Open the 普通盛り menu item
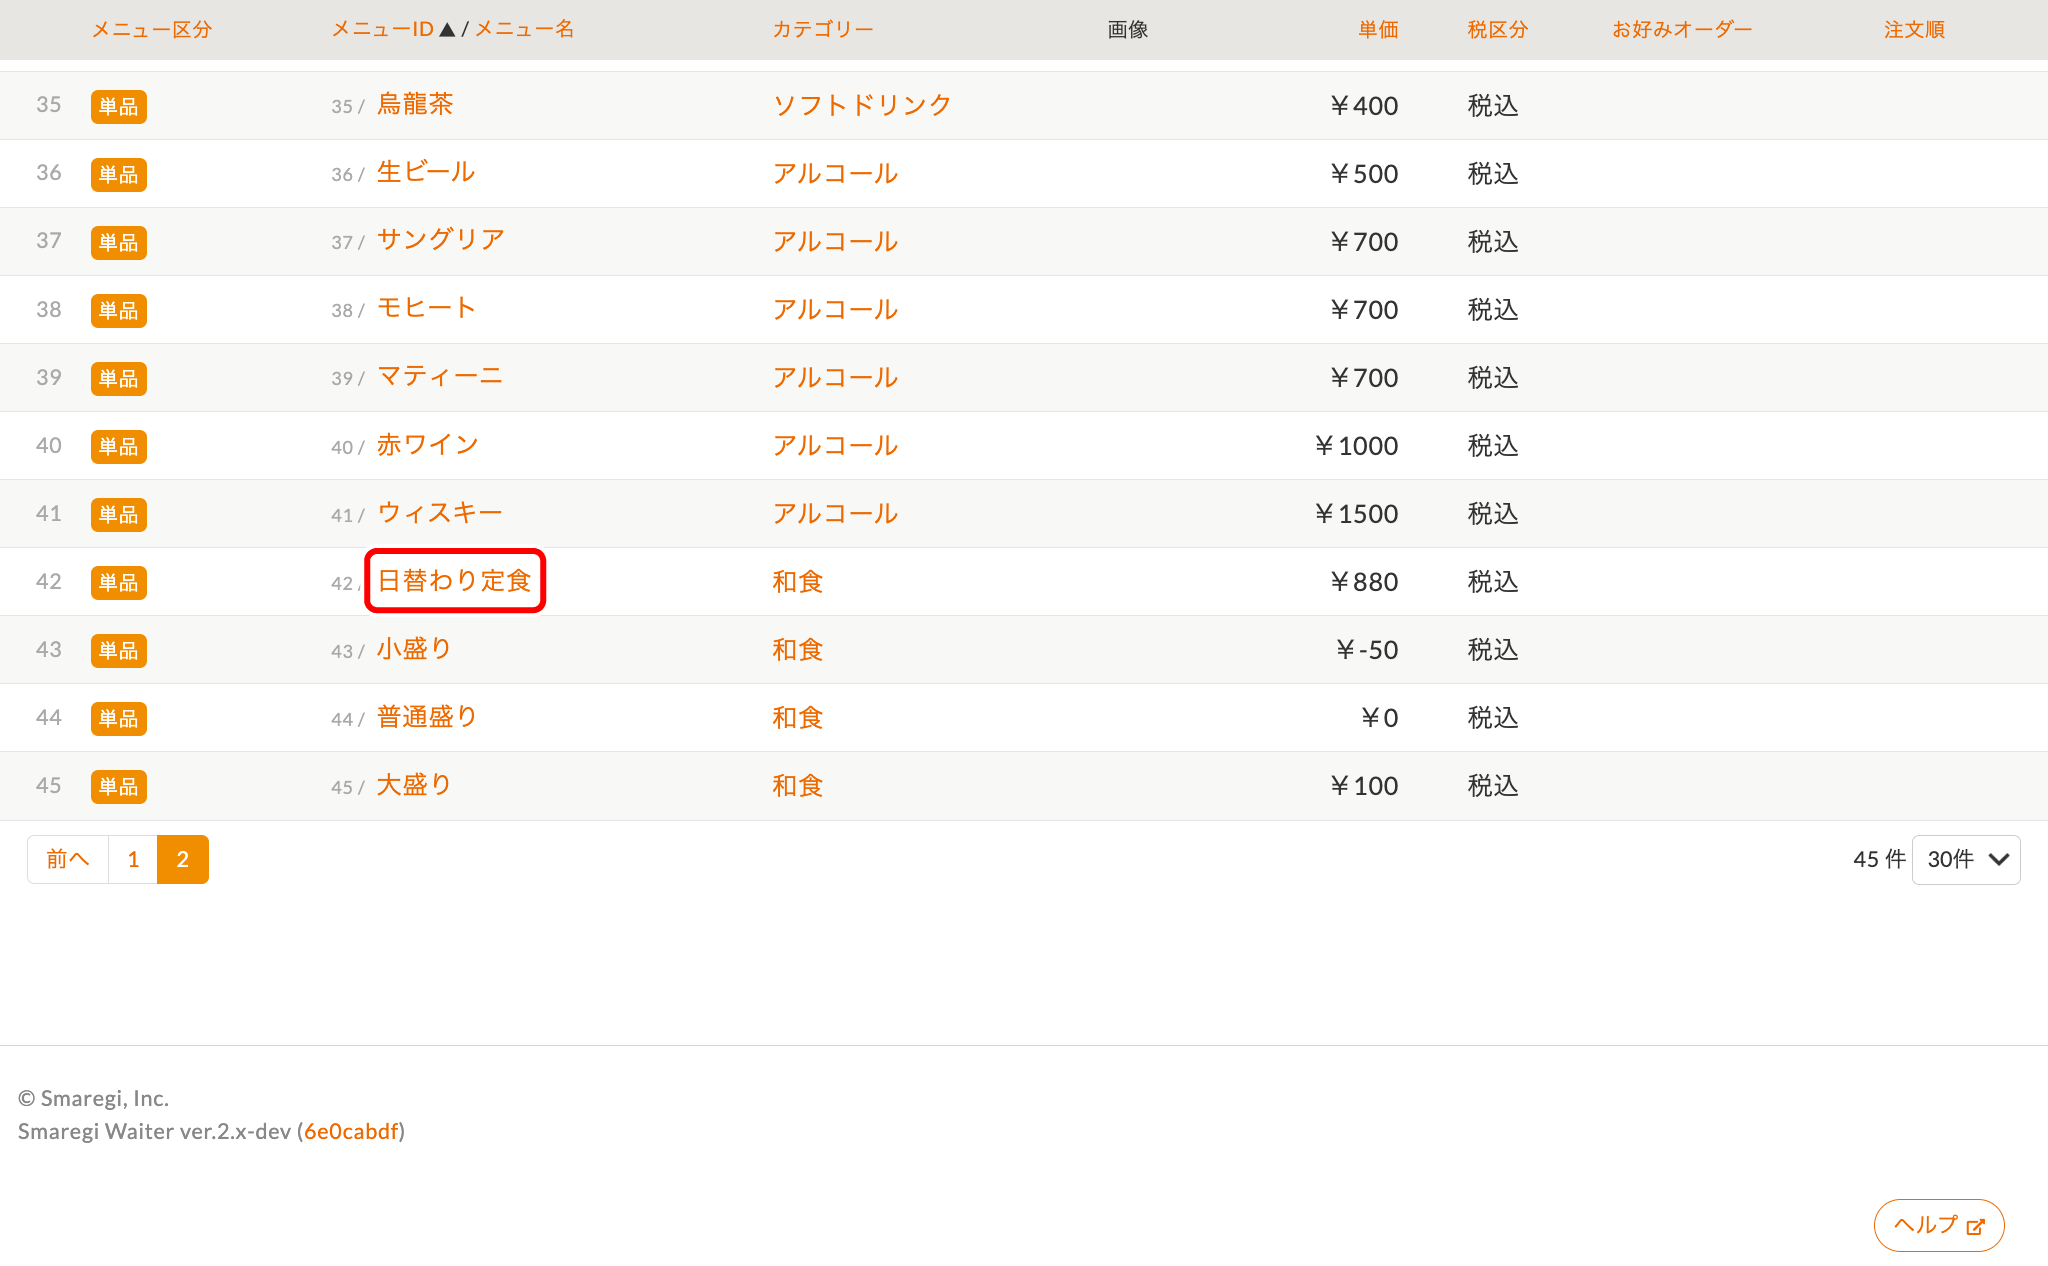Image resolution: width=2048 pixels, height=1266 pixels. [x=427, y=717]
